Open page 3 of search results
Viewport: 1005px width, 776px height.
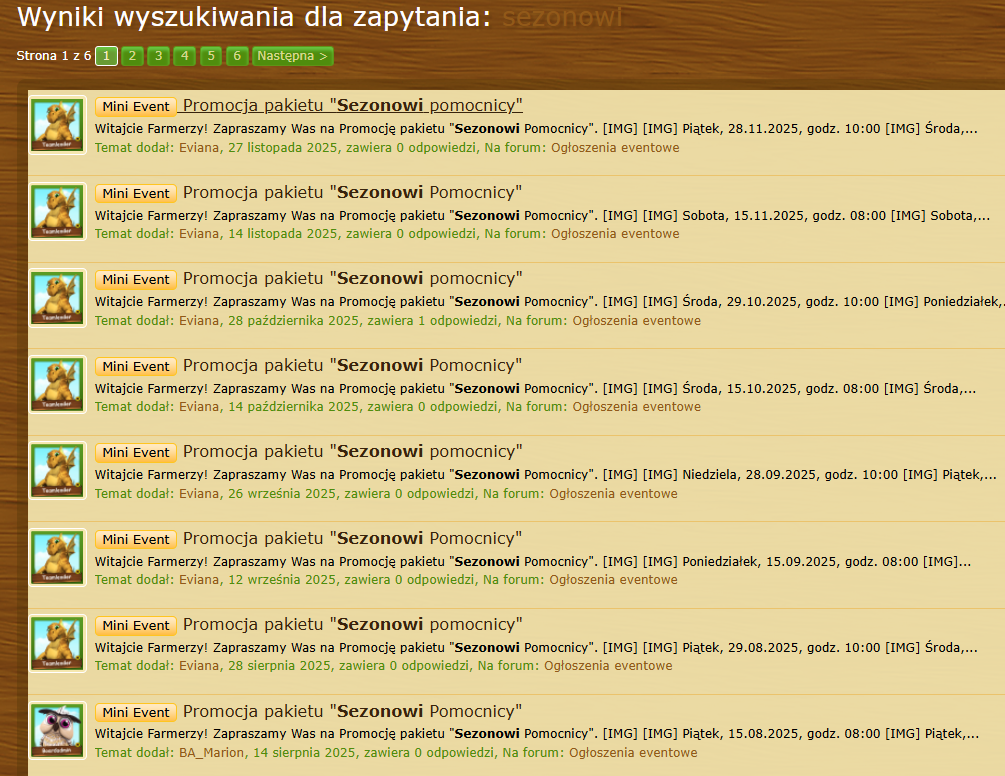[x=158, y=56]
